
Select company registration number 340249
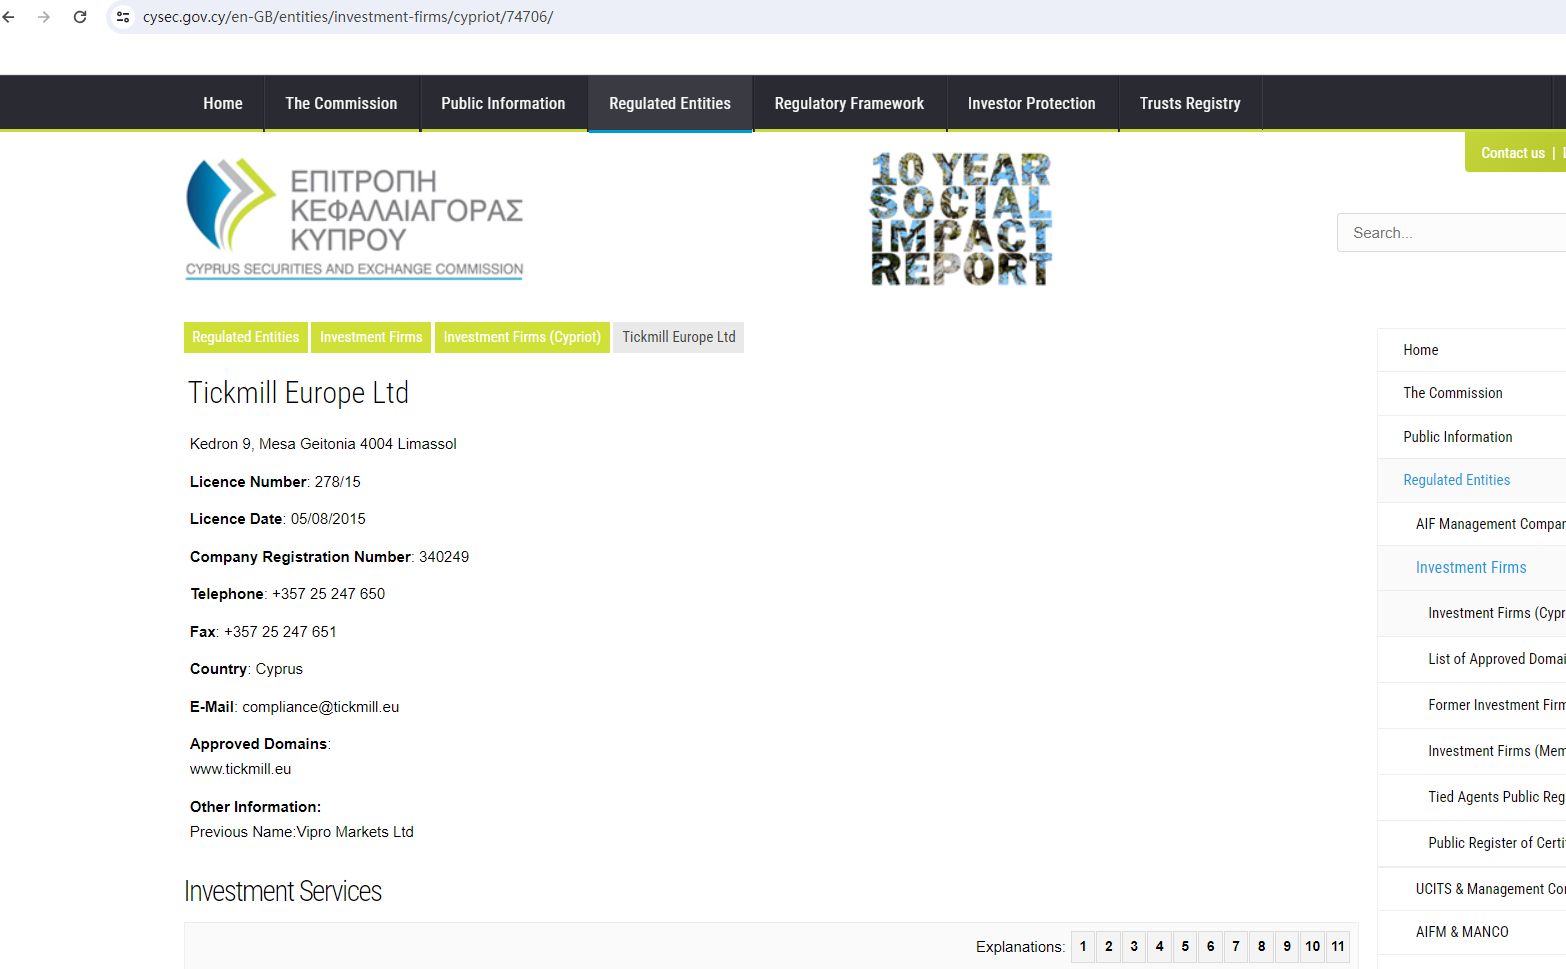pos(444,557)
